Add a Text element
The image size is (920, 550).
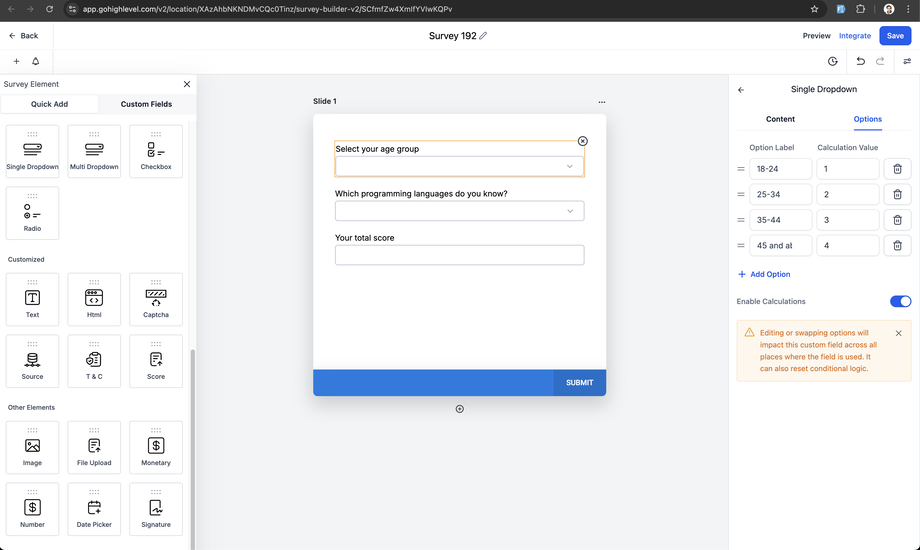pos(32,299)
